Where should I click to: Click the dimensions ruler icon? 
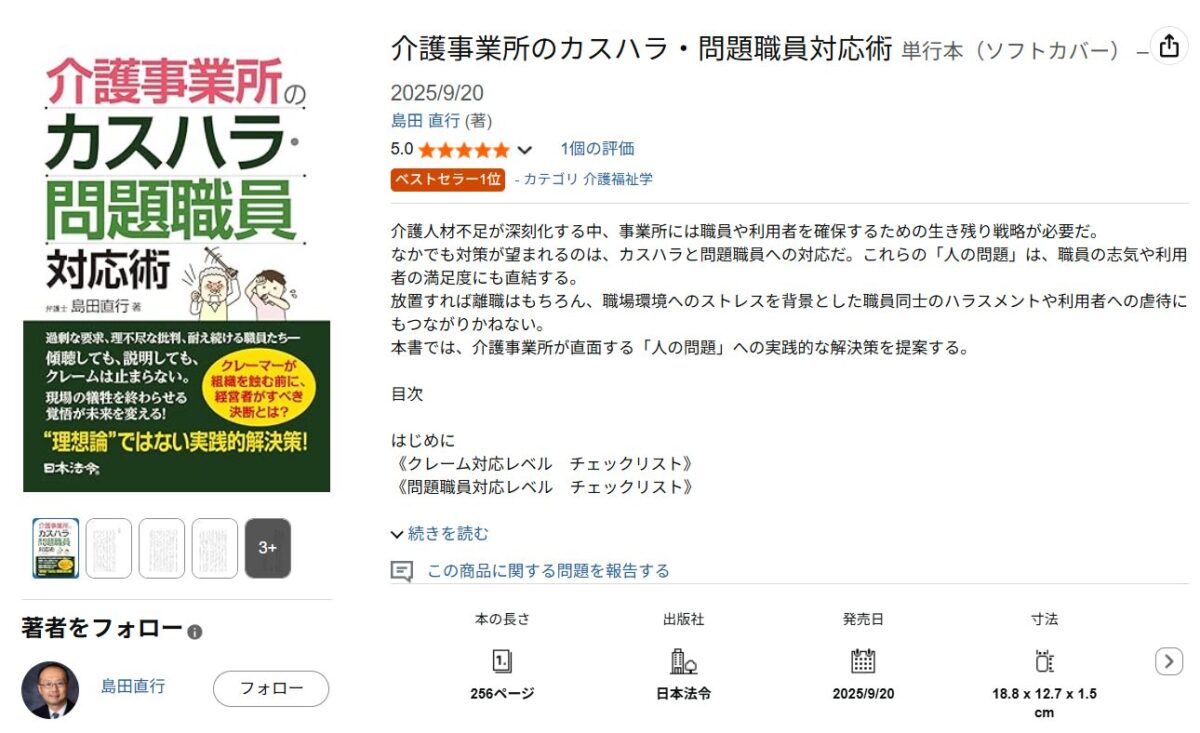[1044, 661]
